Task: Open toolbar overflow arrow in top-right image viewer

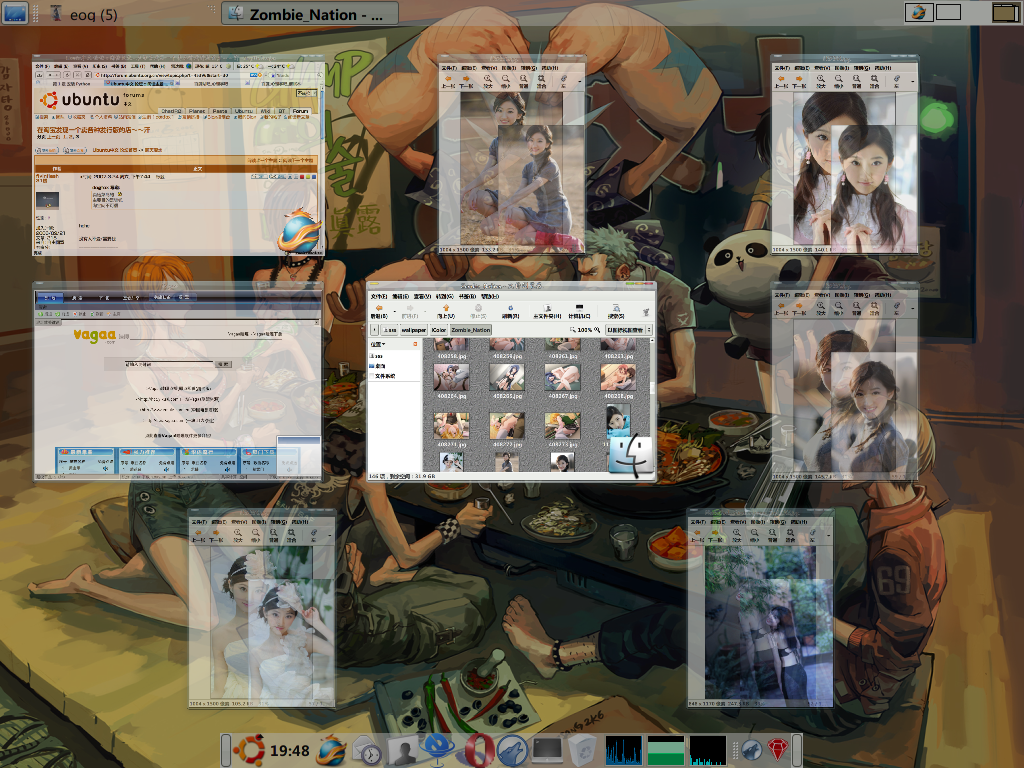Action: tap(912, 81)
